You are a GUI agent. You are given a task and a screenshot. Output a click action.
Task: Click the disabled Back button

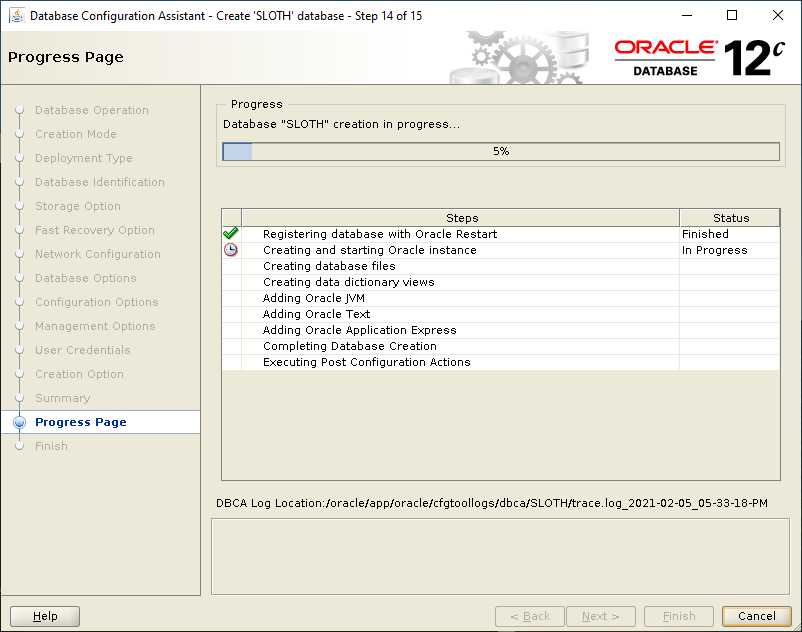click(529, 616)
